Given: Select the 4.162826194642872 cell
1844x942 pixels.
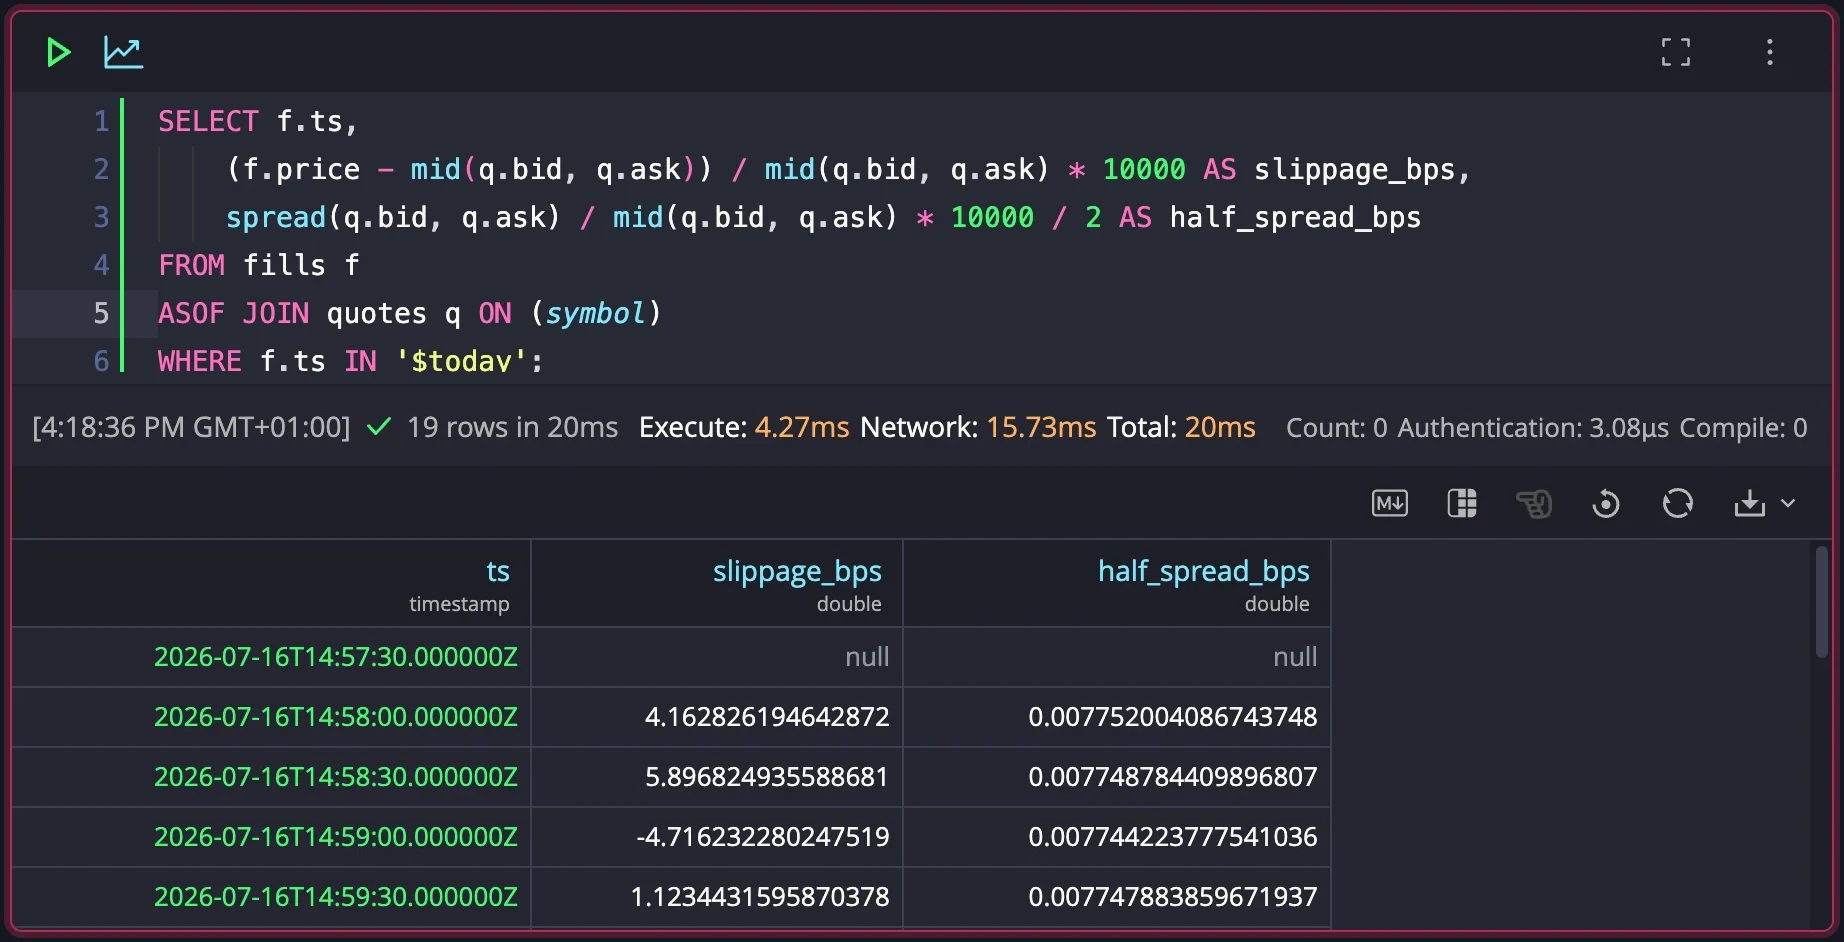Looking at the screenshot, I should tap(717, 717).
